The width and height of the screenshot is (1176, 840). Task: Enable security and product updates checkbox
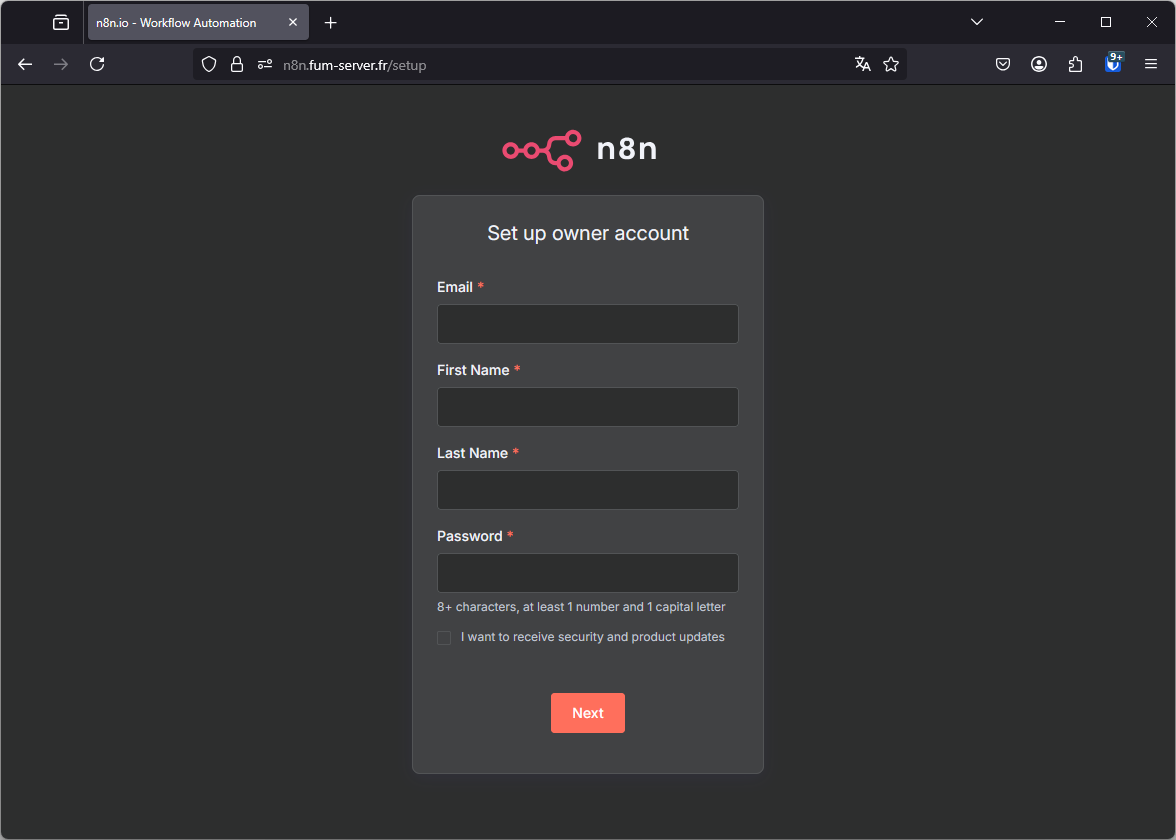tap(444, 638)
